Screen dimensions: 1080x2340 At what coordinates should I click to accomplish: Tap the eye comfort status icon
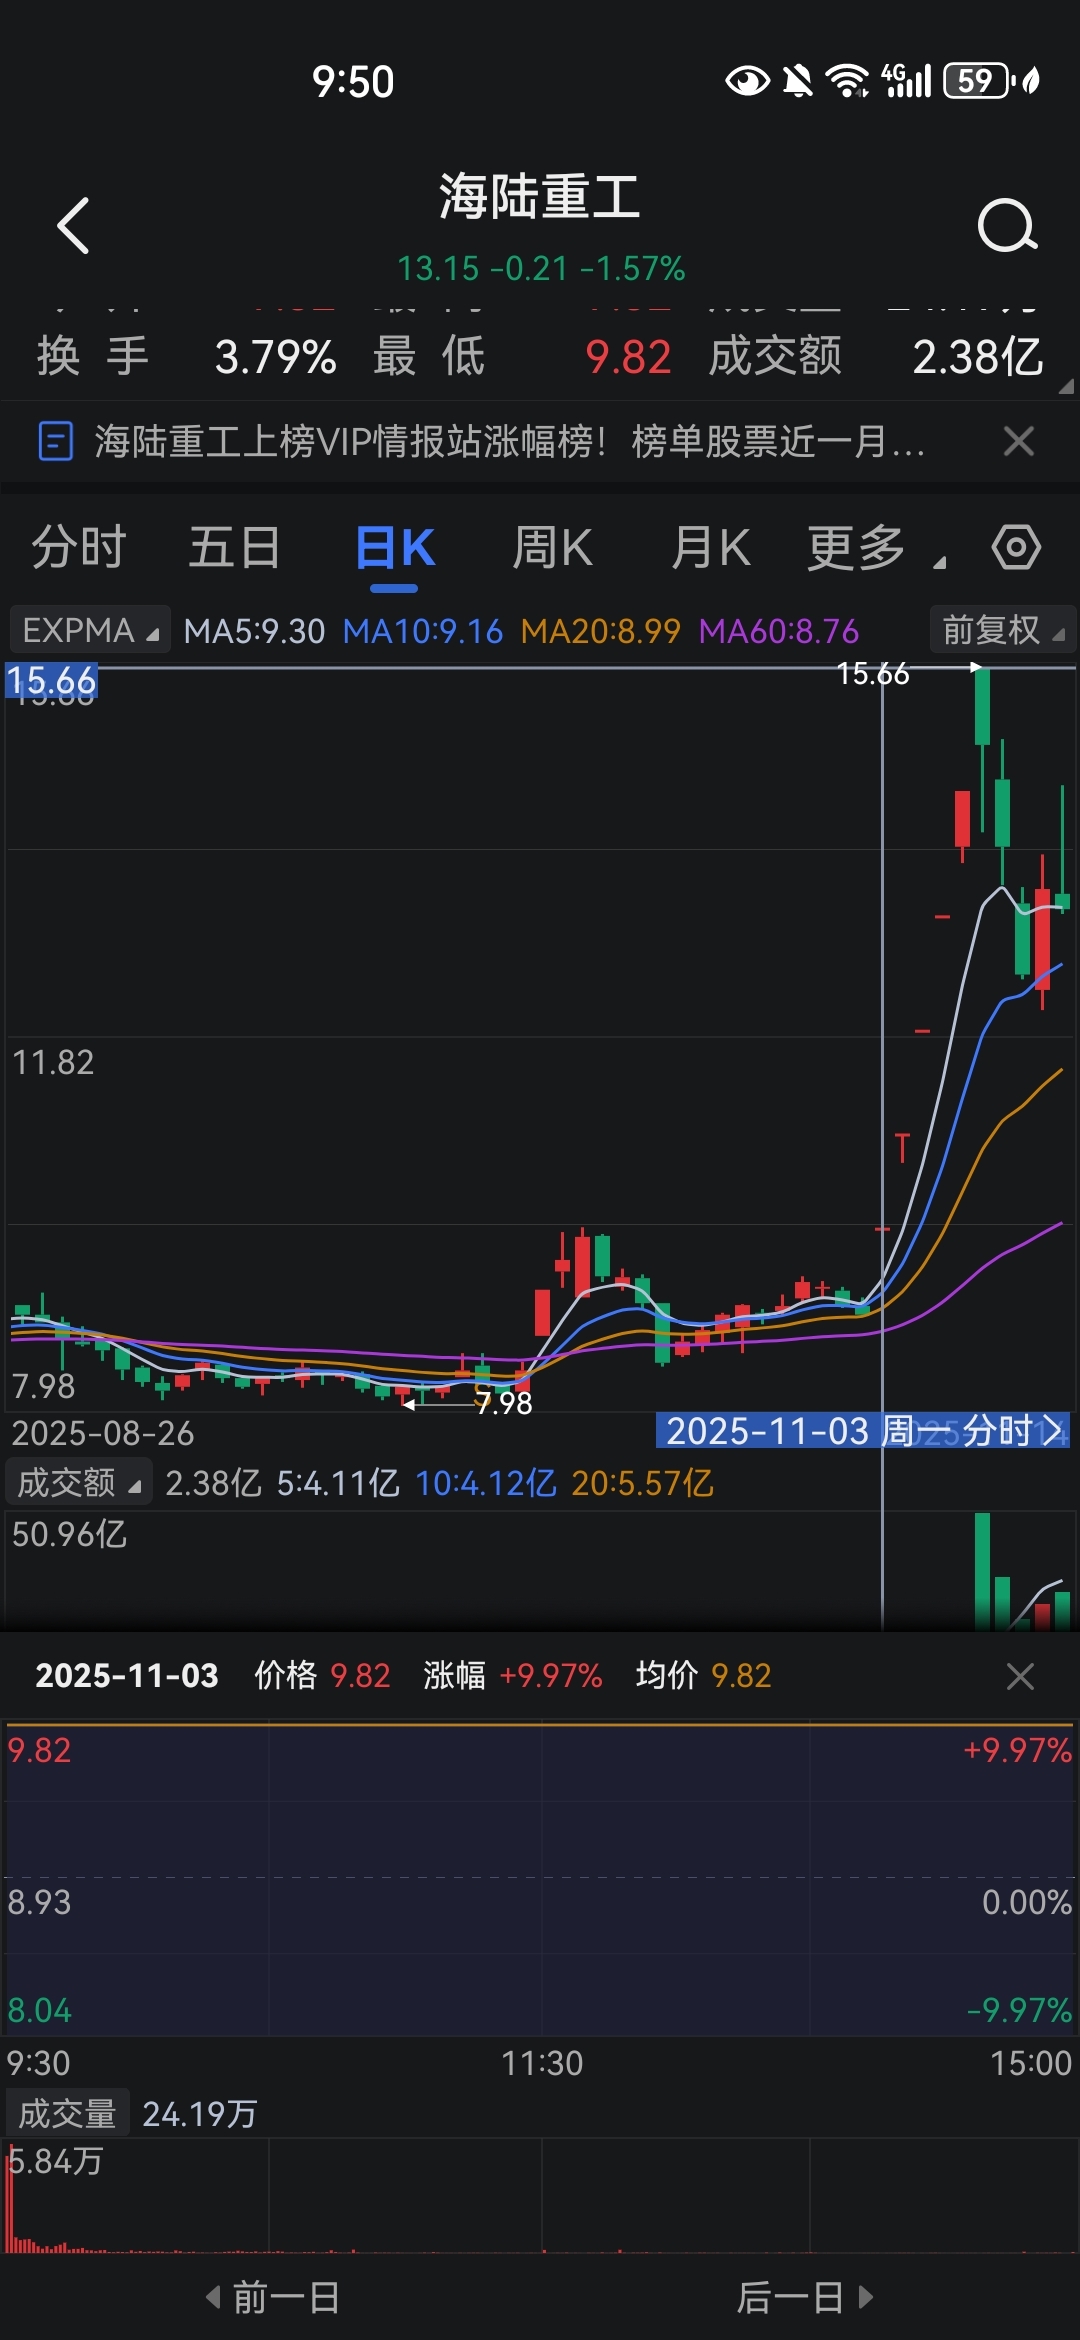click(747, 81)
